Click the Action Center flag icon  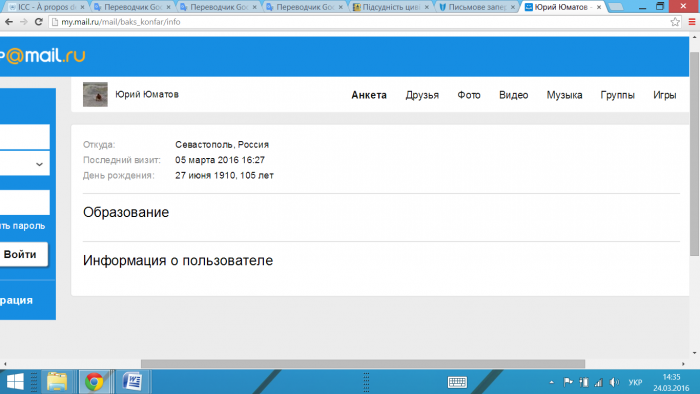pos(568,382)
